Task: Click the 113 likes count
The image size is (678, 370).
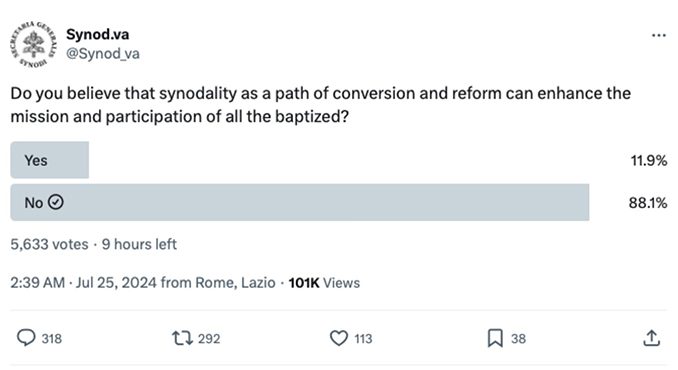Action: click(363, 338)
